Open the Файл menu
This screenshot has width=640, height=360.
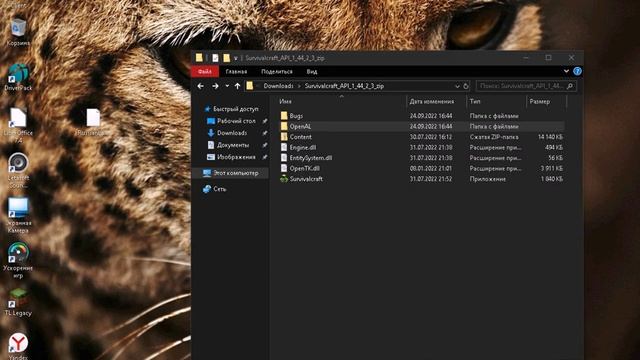tap(204, 71)
